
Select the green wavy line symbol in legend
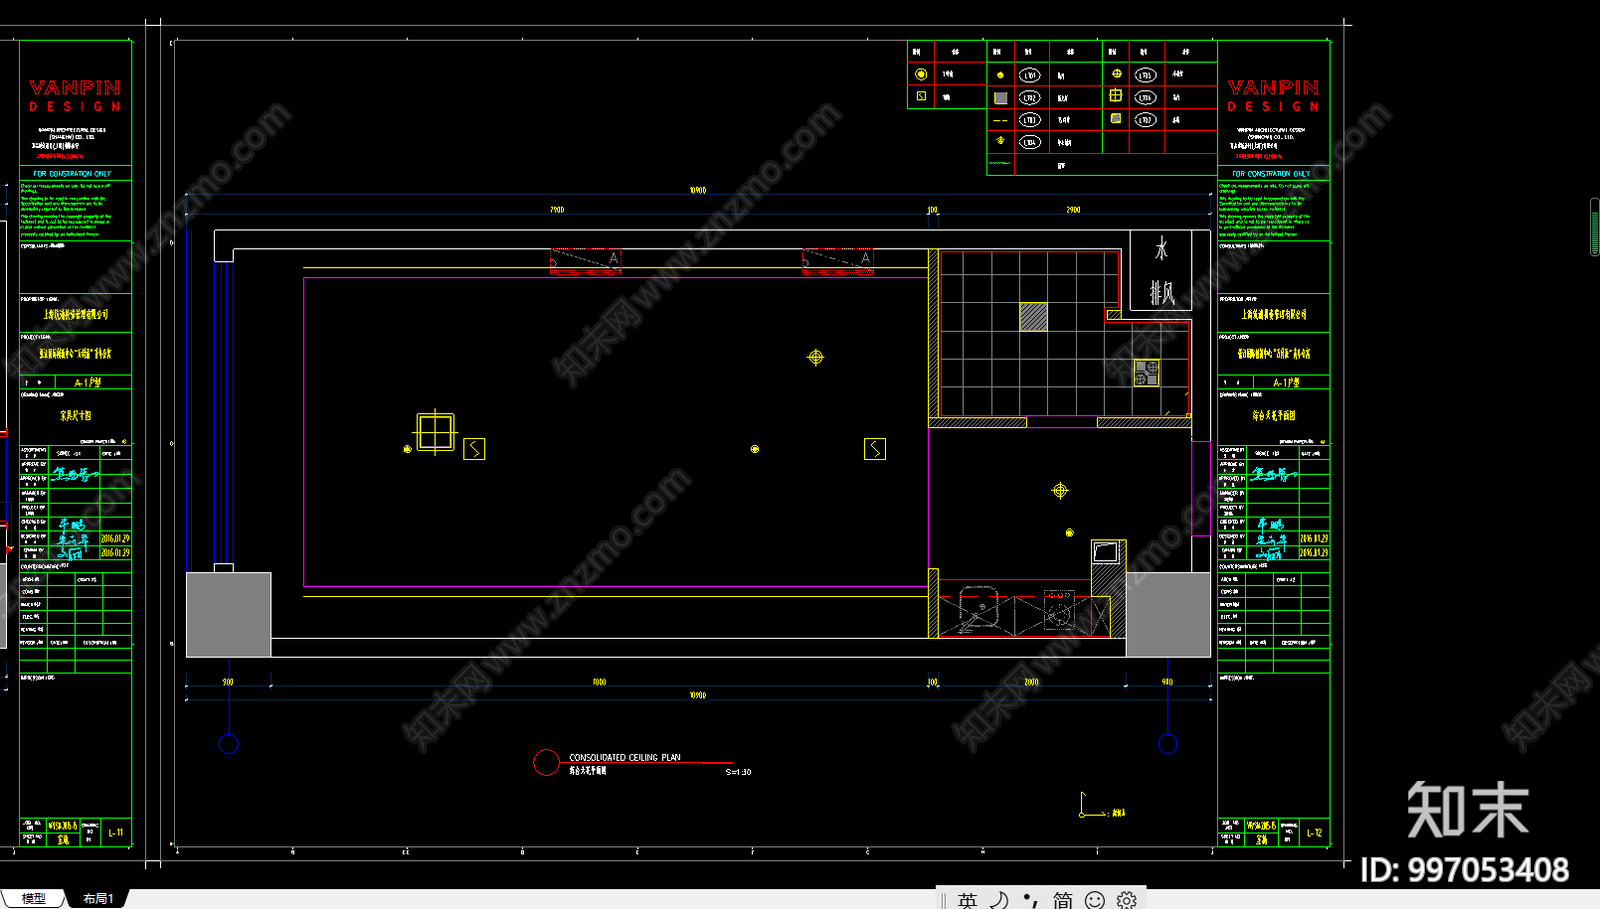click(x=1000, y=163)
